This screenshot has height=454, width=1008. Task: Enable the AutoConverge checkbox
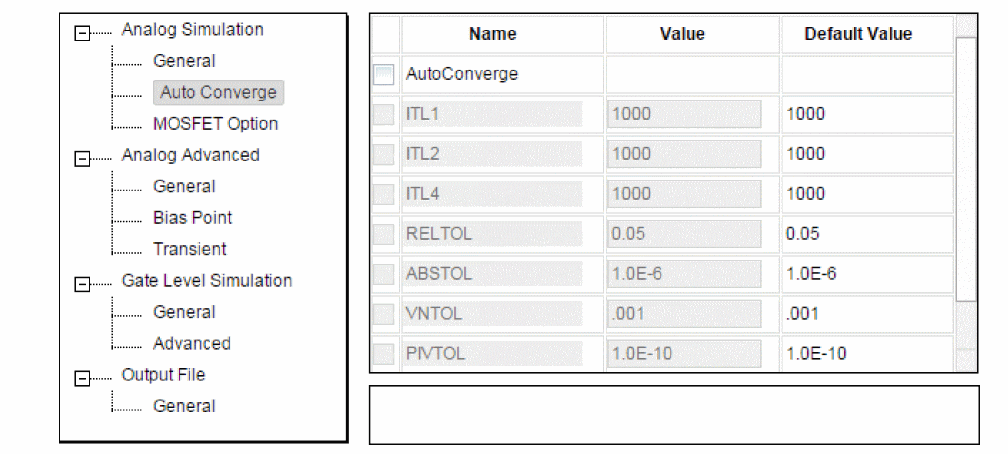click(384, 75)
